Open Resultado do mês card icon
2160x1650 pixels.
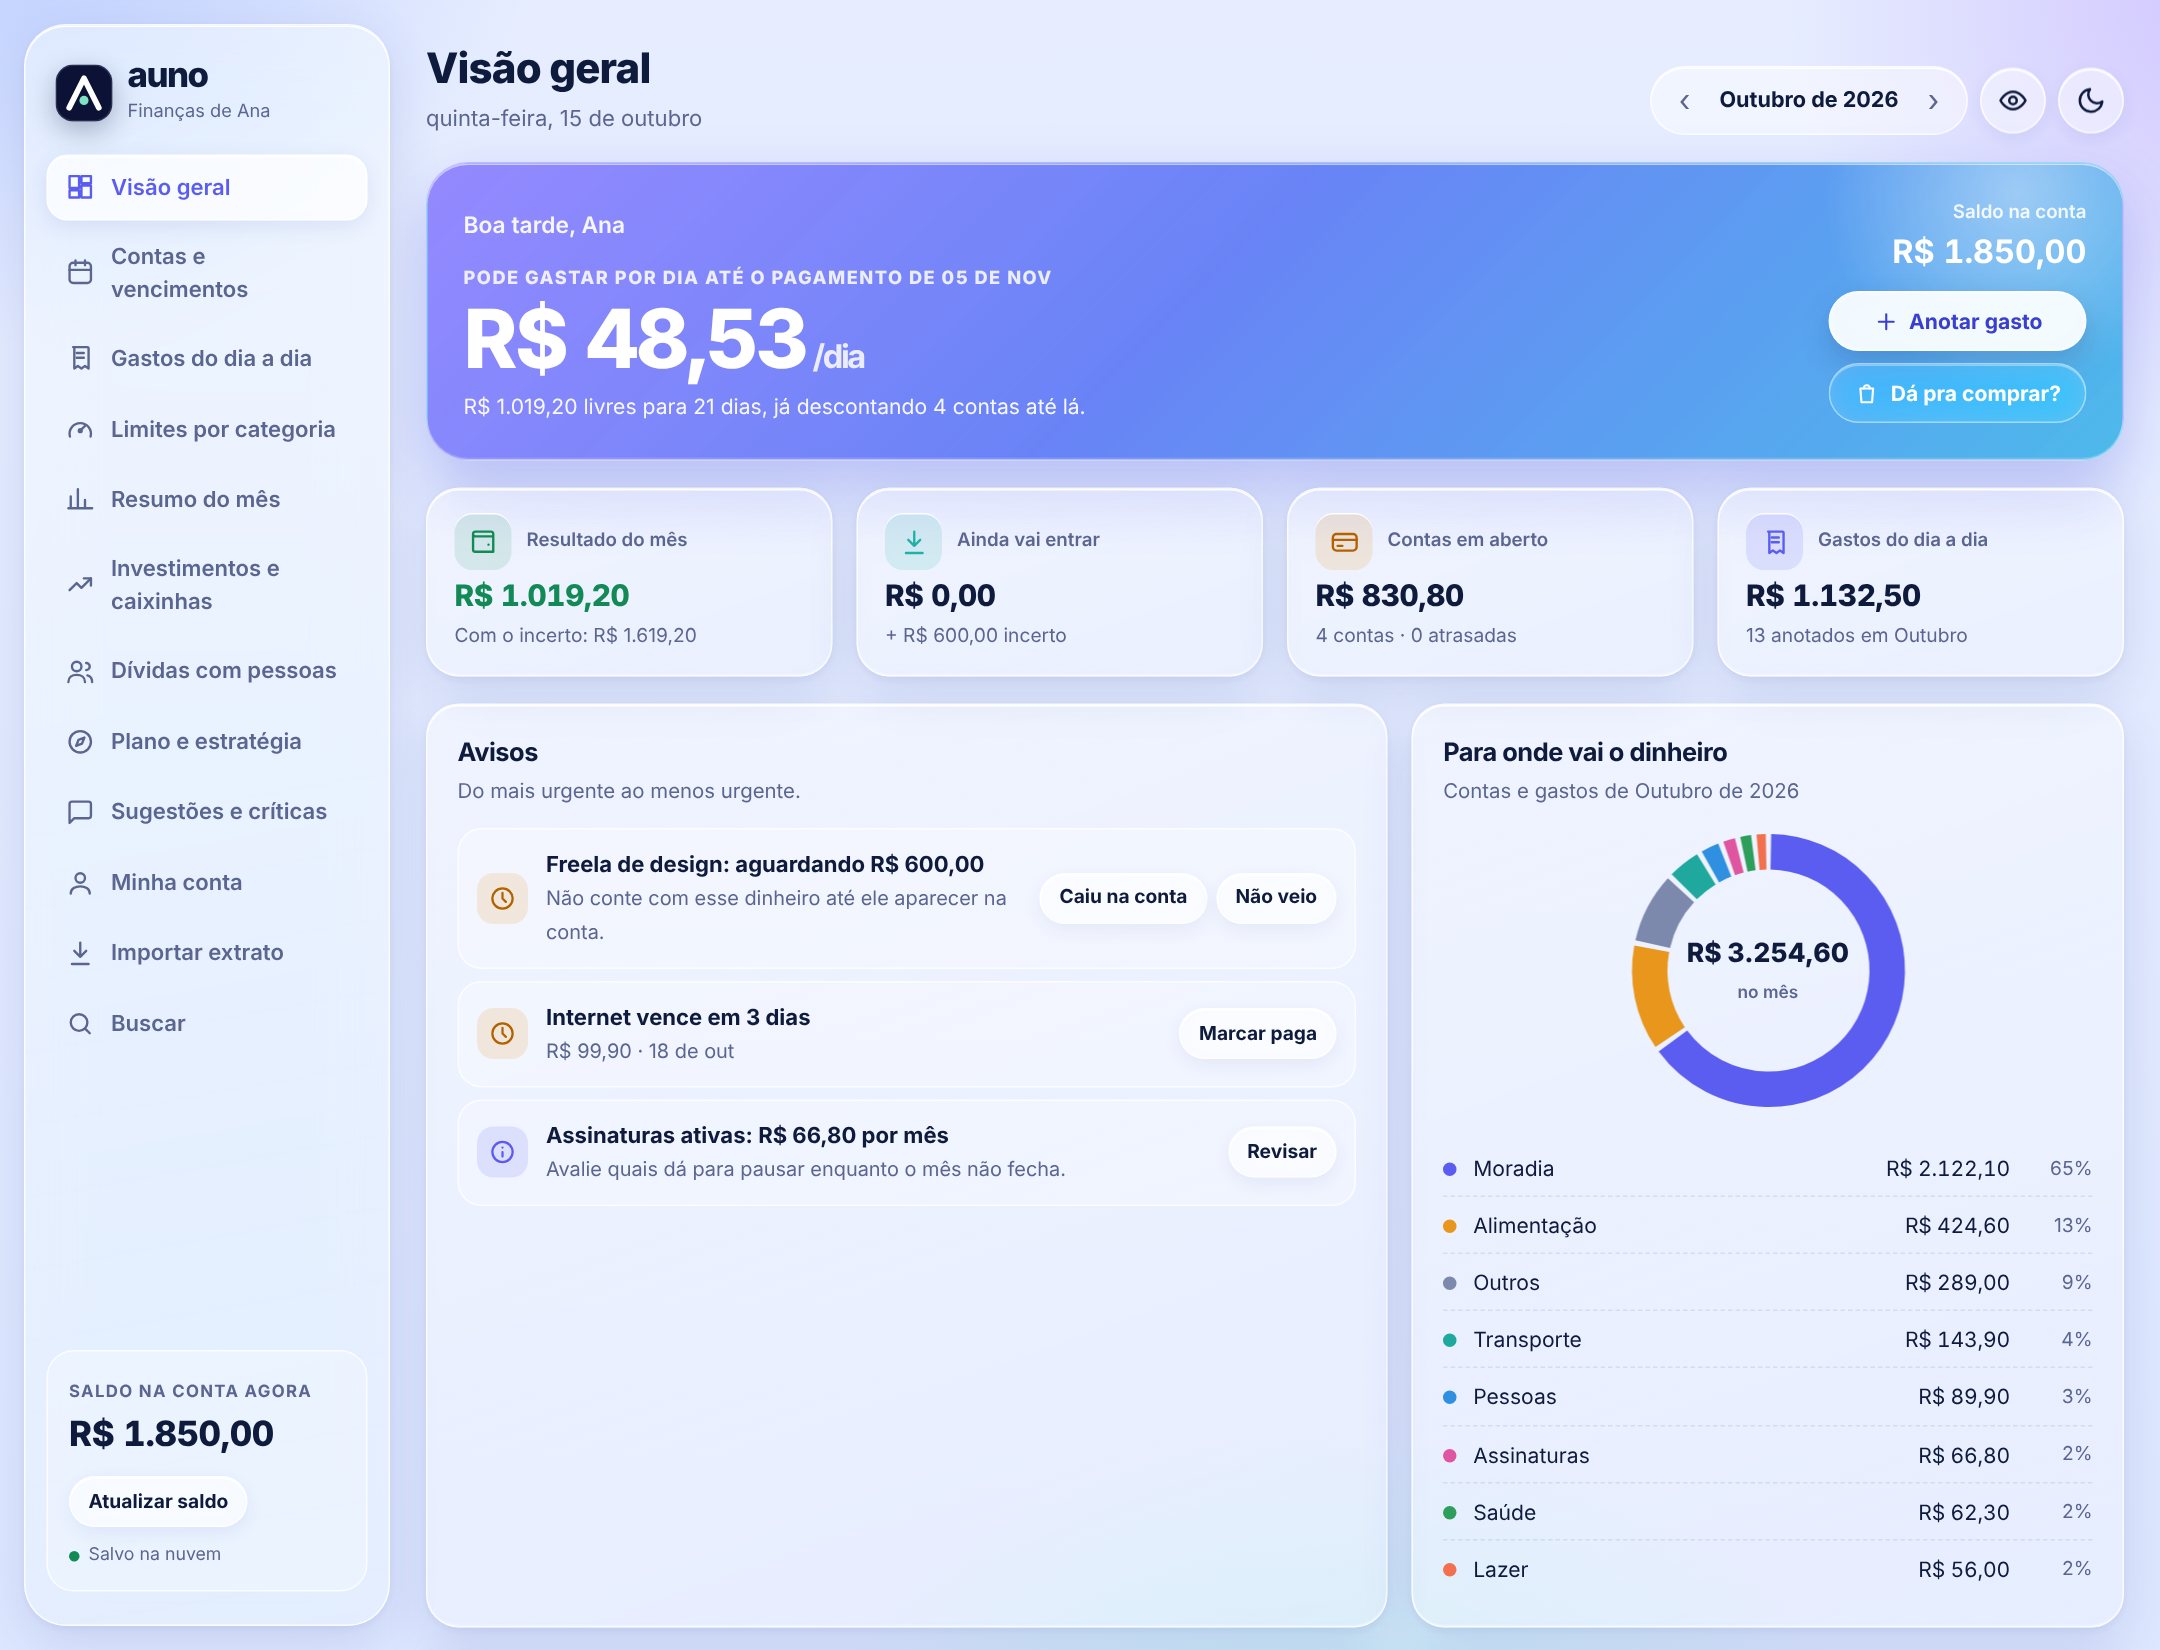(483, 541)
